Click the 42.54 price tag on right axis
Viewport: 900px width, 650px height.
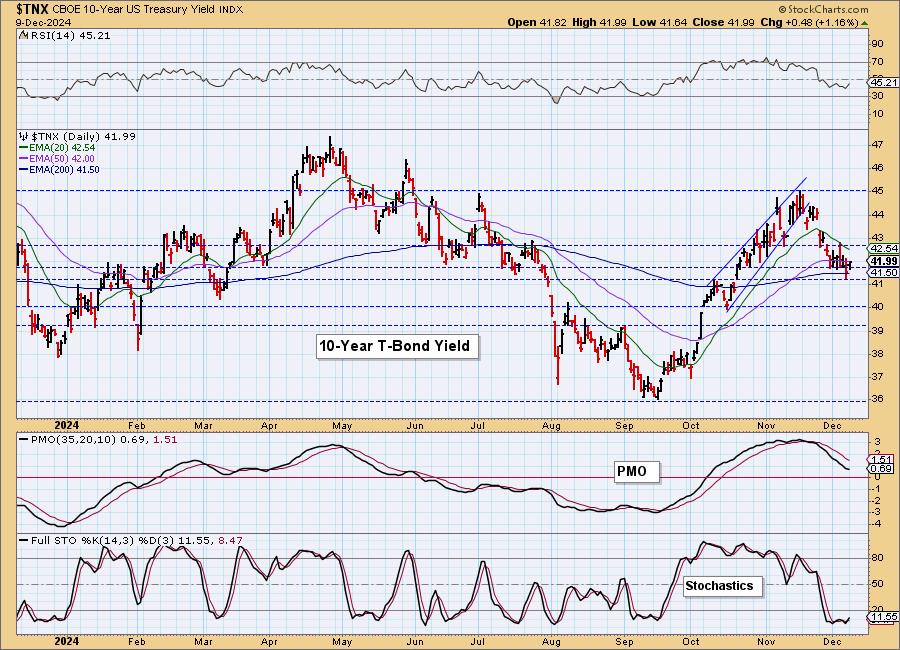[884, 248]
